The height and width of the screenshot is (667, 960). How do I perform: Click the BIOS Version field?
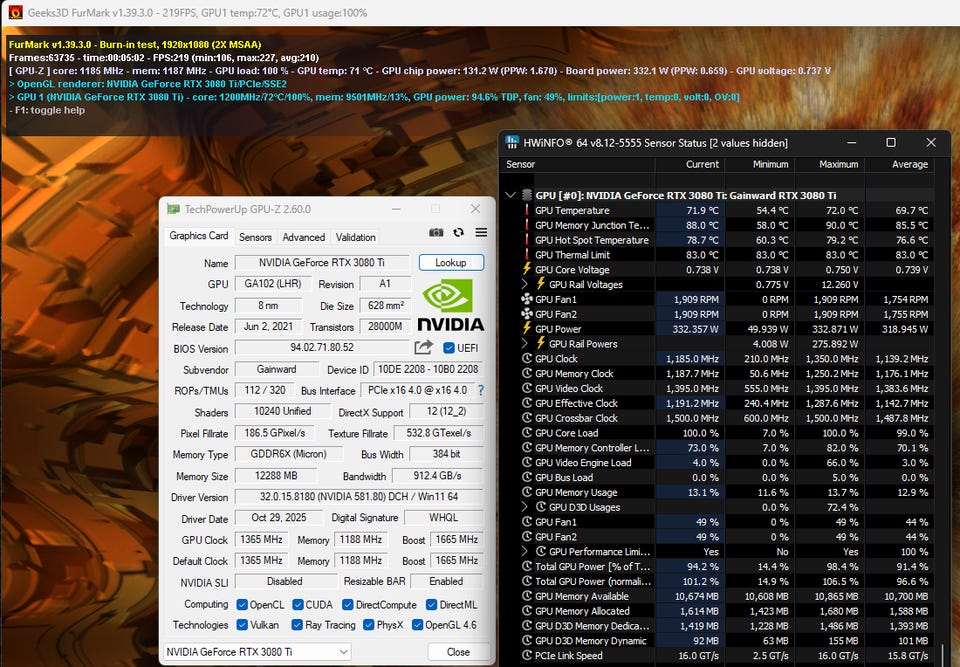coord(322,347)
